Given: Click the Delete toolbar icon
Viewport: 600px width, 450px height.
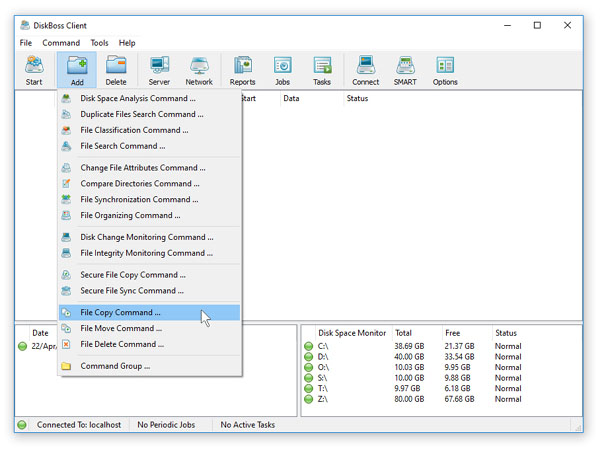Looking at the screenshot, I should click(x=116, y=70).
